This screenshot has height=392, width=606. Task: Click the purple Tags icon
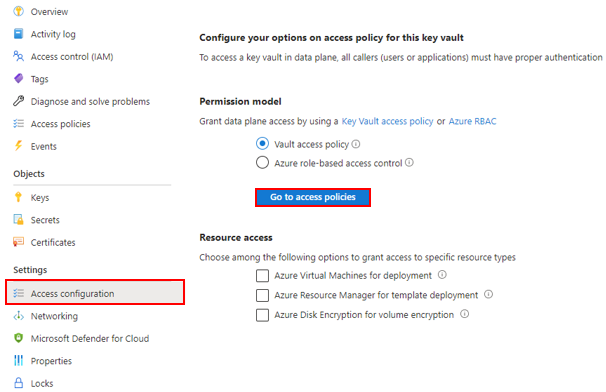pos(19,78)
